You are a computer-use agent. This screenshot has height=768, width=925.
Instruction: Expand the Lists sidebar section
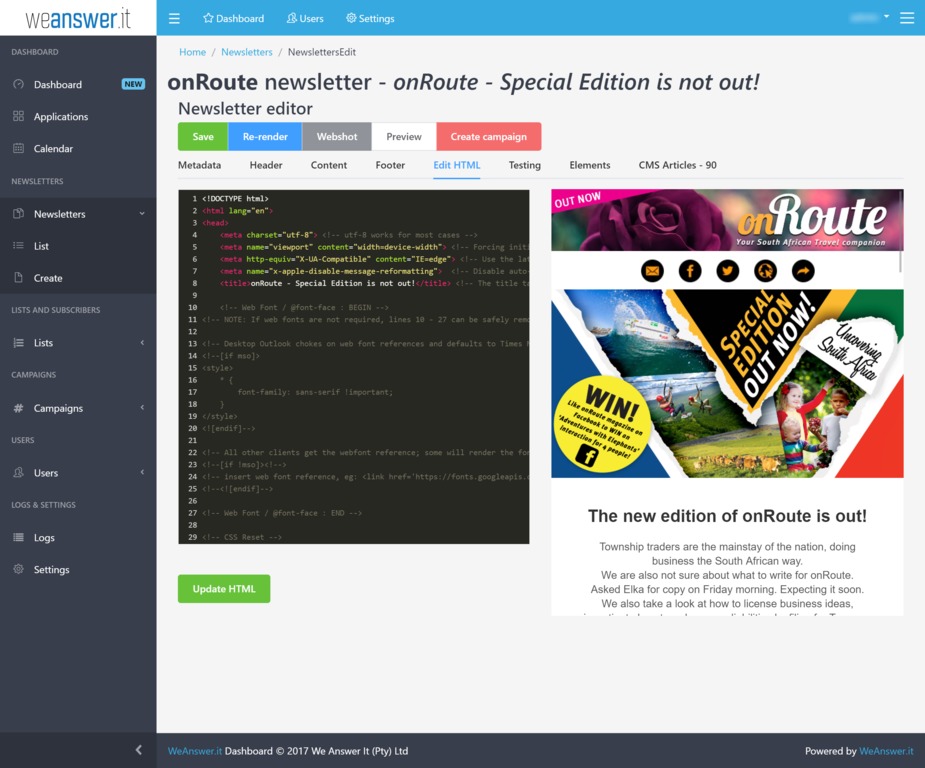[78, 343]
